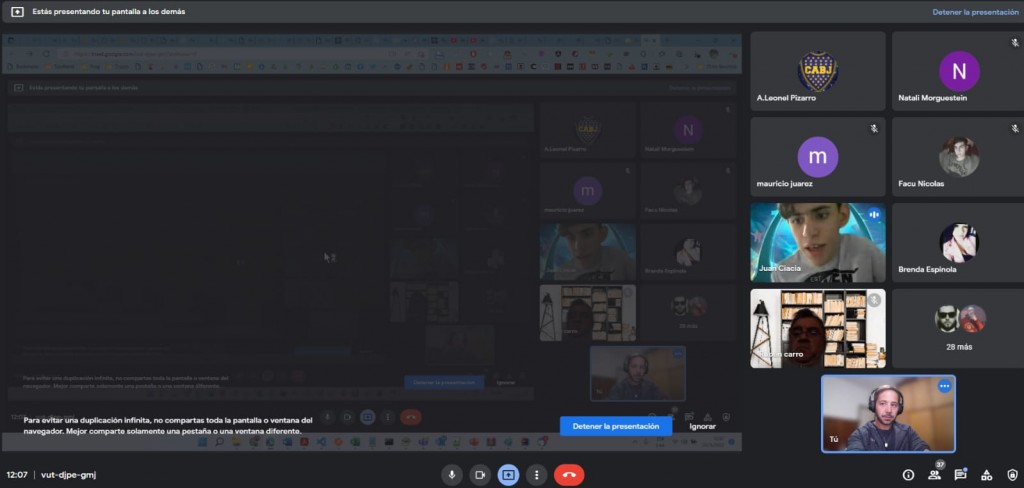1024x488 pixels.
Task: Open host controls shield lock icon
Action: coord(1011,475)
